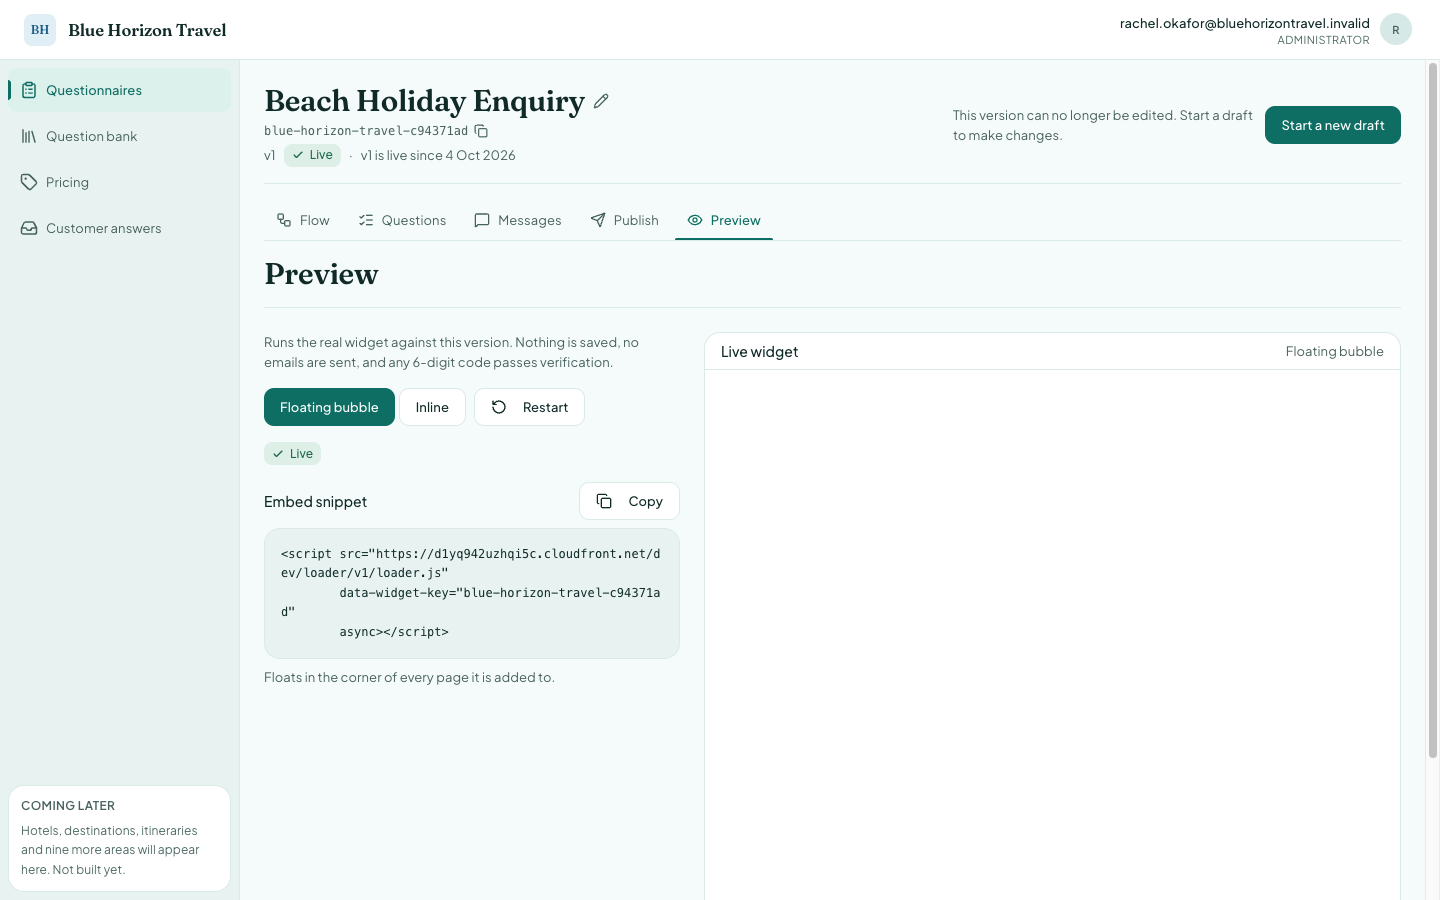
Task: Switch to the Messages tab
Action: point(518,220)
